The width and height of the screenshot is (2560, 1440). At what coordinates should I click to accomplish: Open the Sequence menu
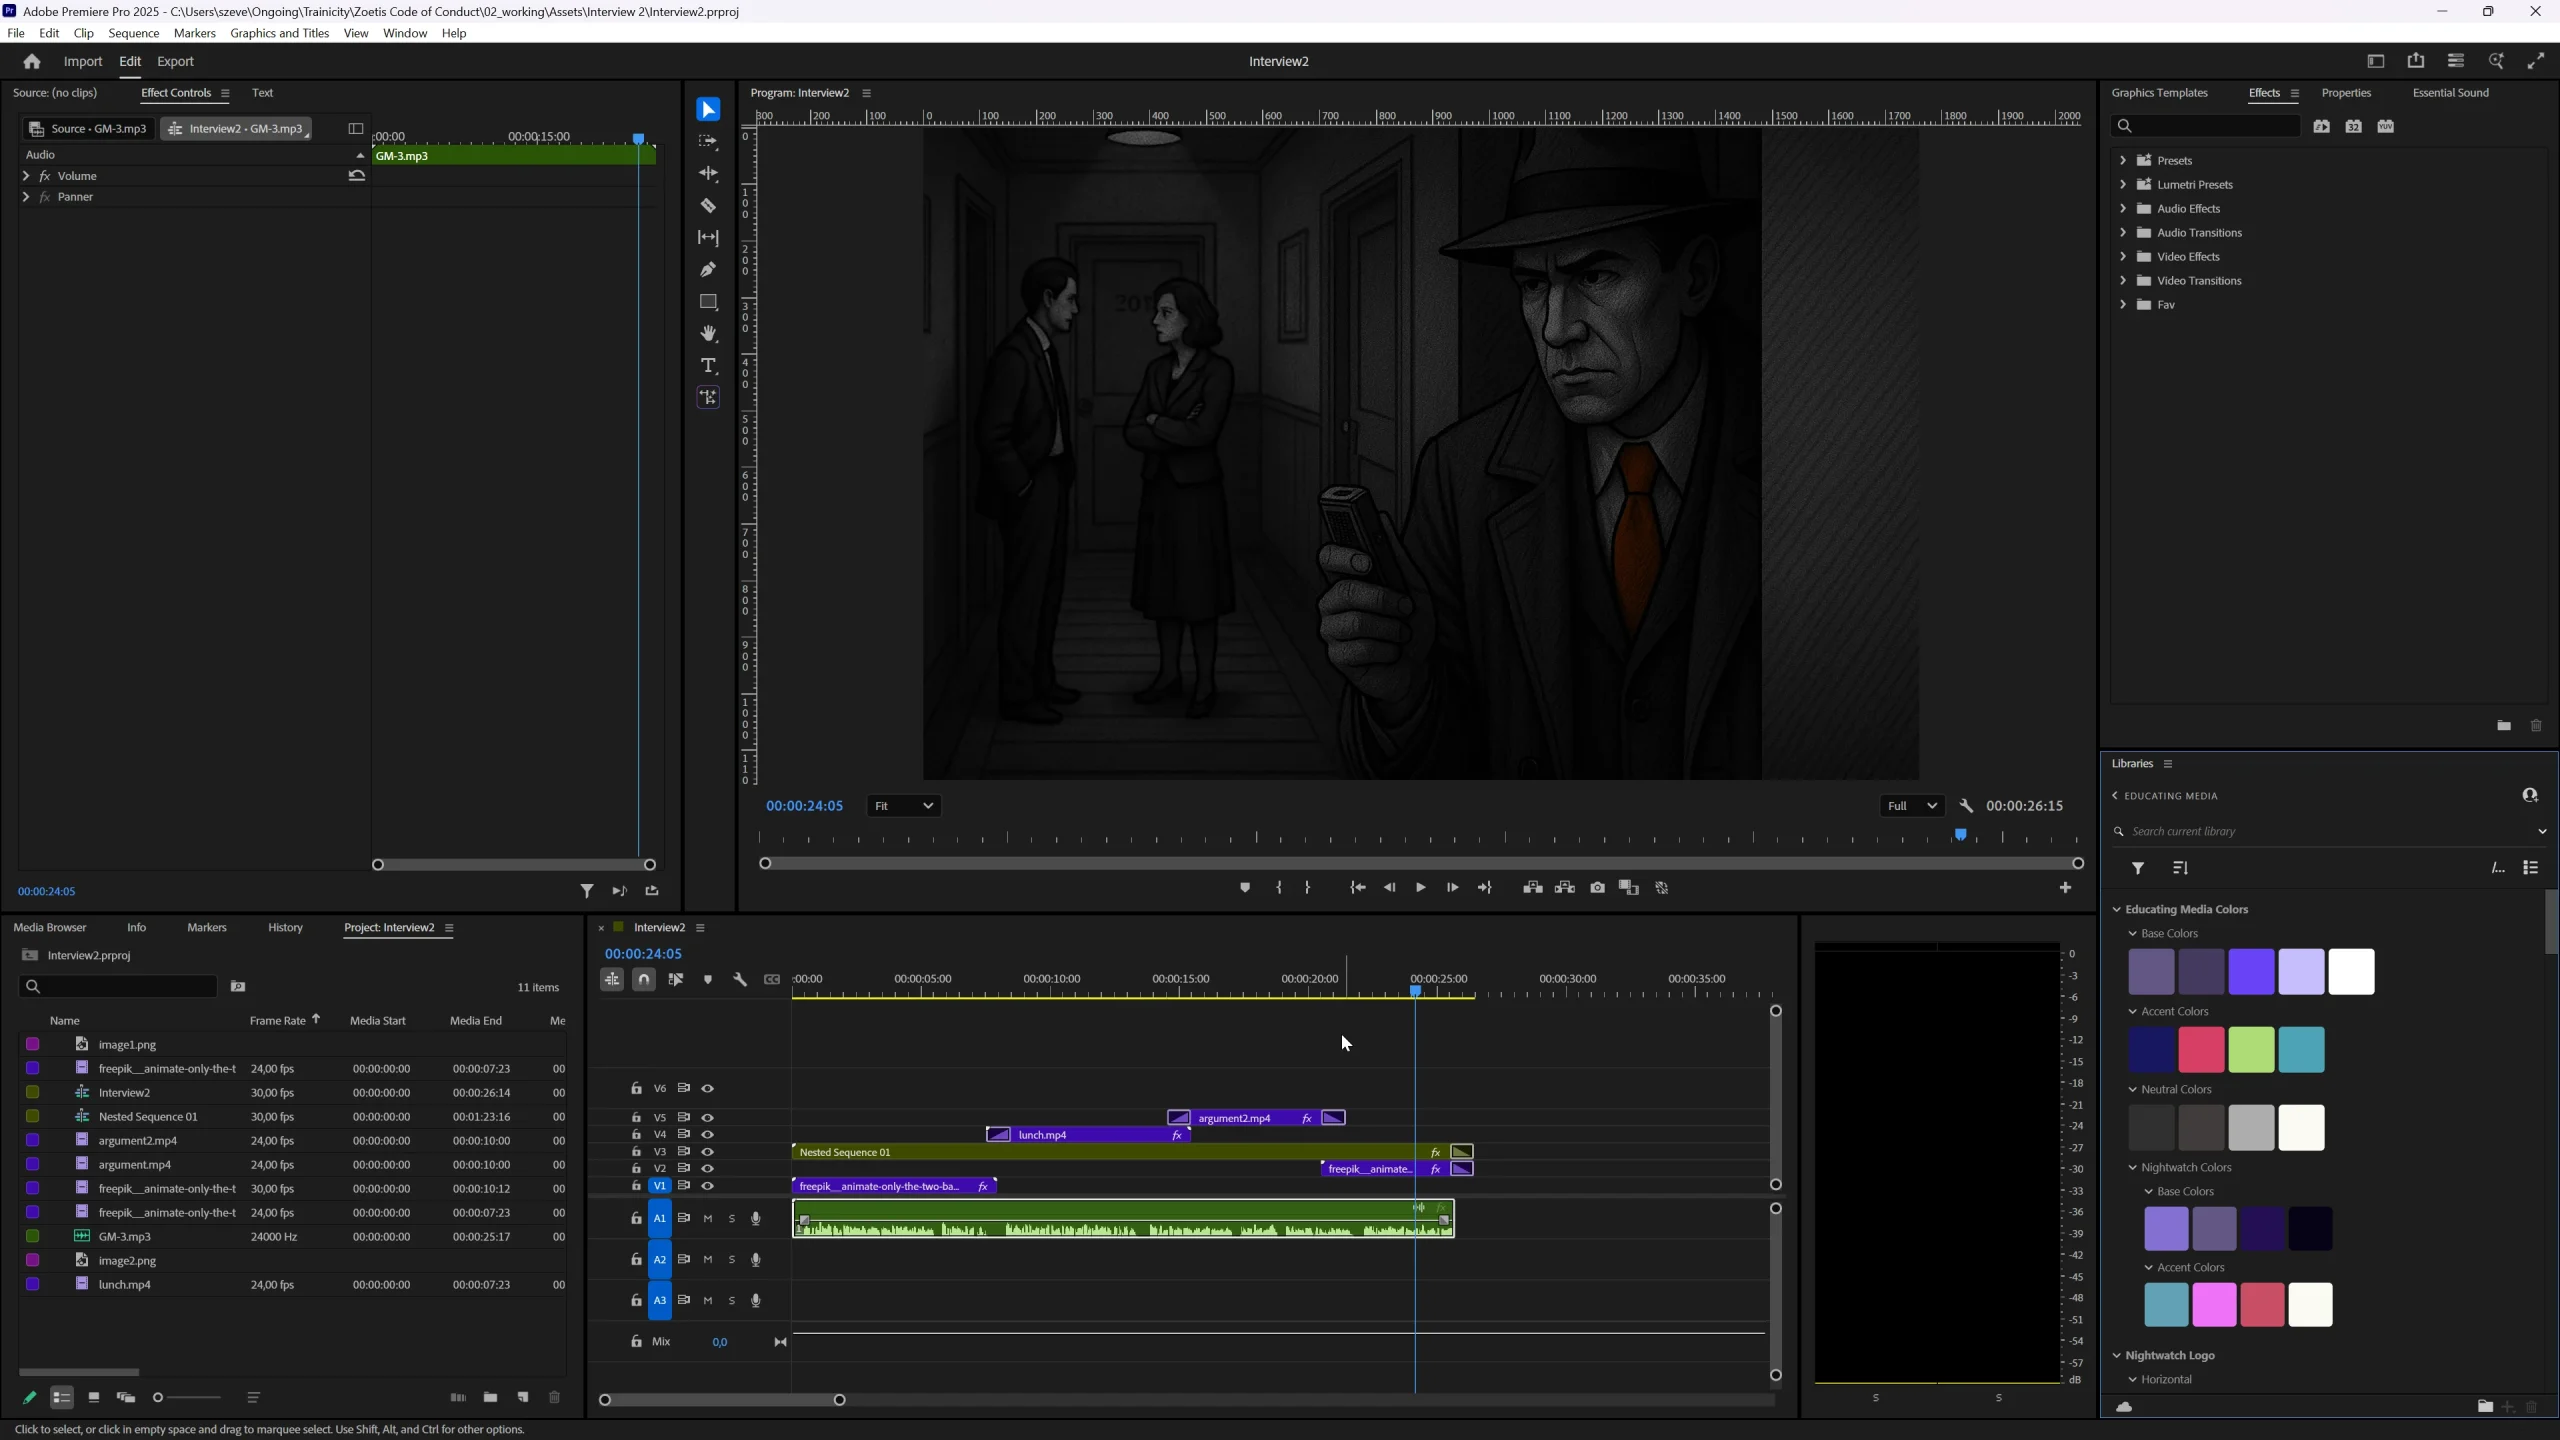point(133,33)
